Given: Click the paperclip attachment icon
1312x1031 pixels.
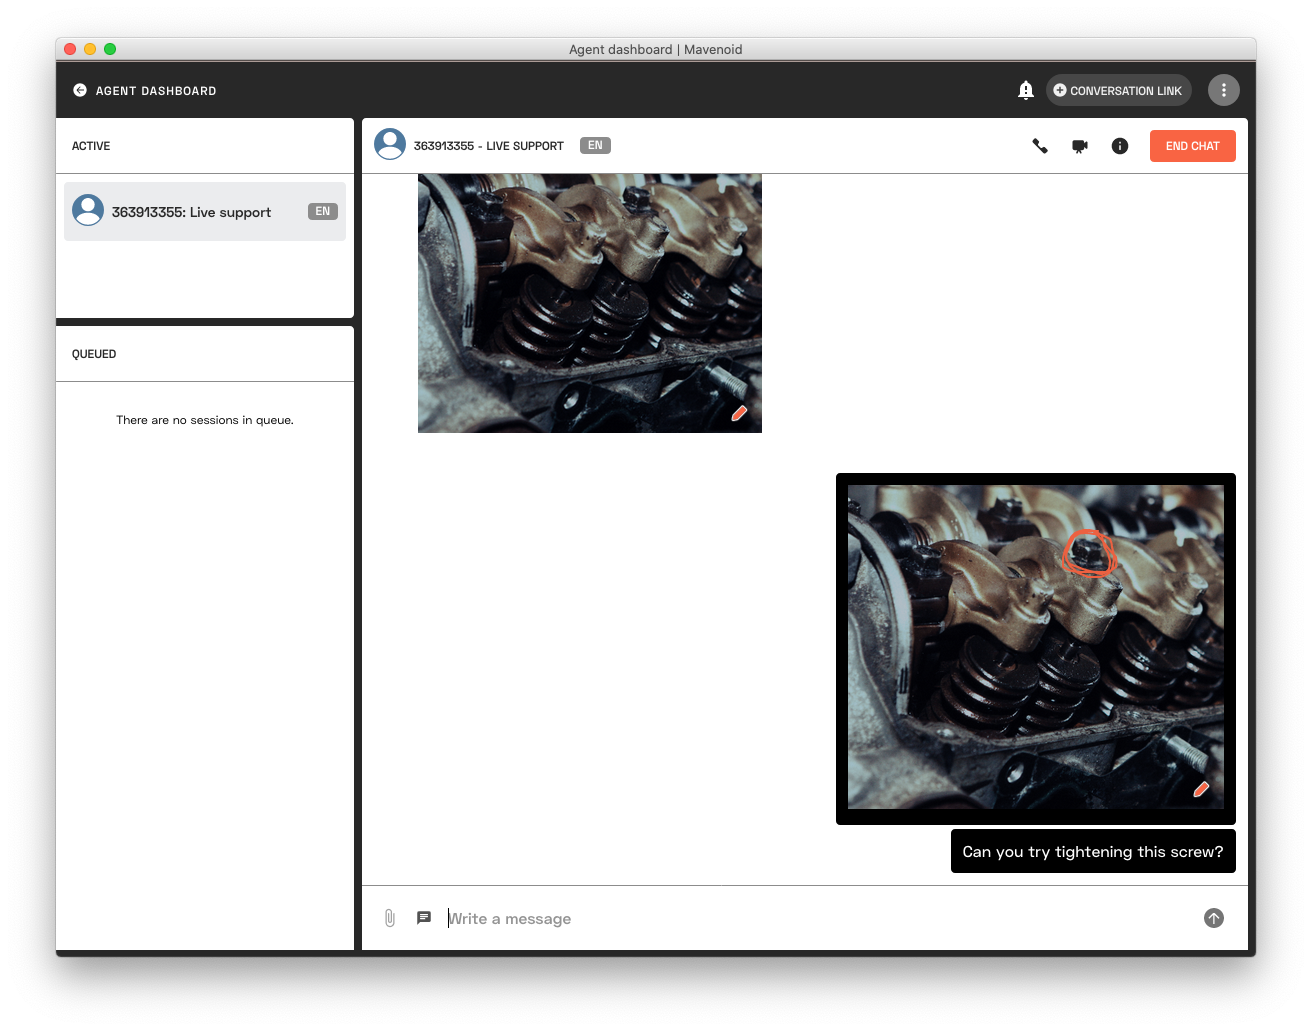Looking at the screenshot, I should pyautogui.click(x=390, y=918).
